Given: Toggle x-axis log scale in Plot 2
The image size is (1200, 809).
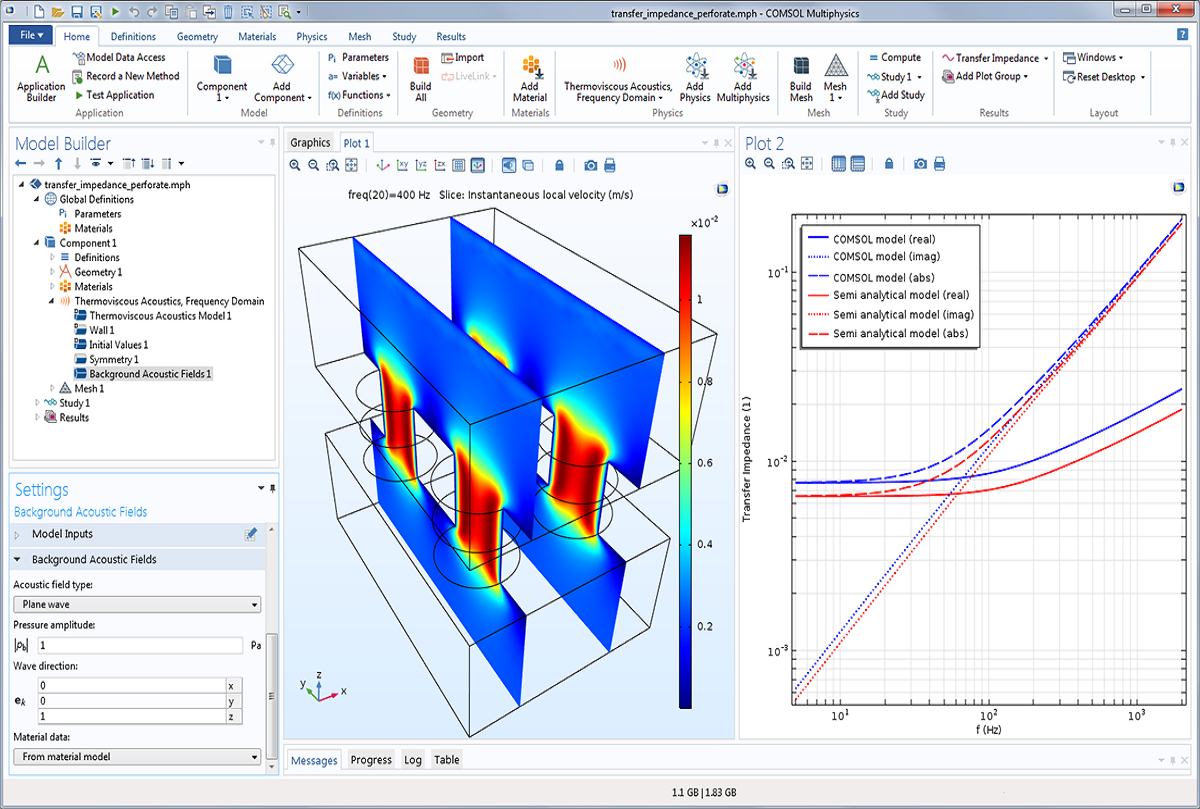Looking at the screenshot, I should (x=839, y=164).
